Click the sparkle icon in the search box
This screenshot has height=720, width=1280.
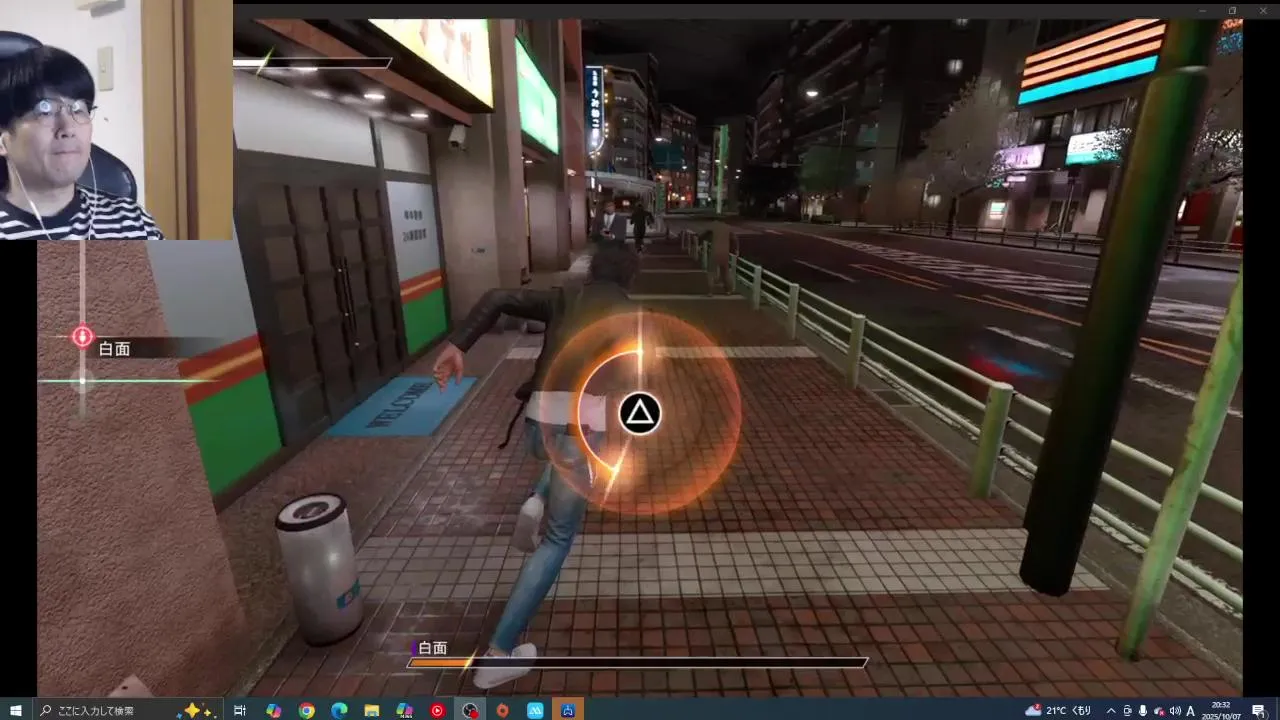[x=197, y=710]
